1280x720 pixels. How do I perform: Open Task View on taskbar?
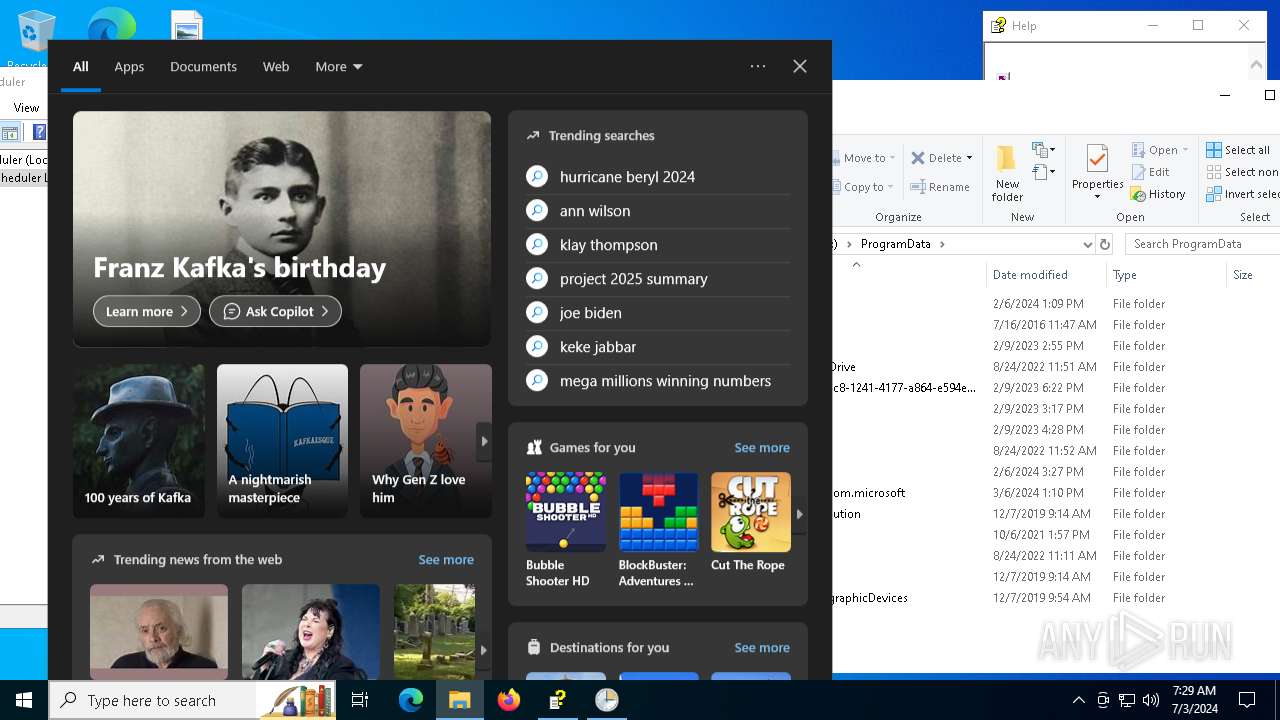click(x=360, y=700)
